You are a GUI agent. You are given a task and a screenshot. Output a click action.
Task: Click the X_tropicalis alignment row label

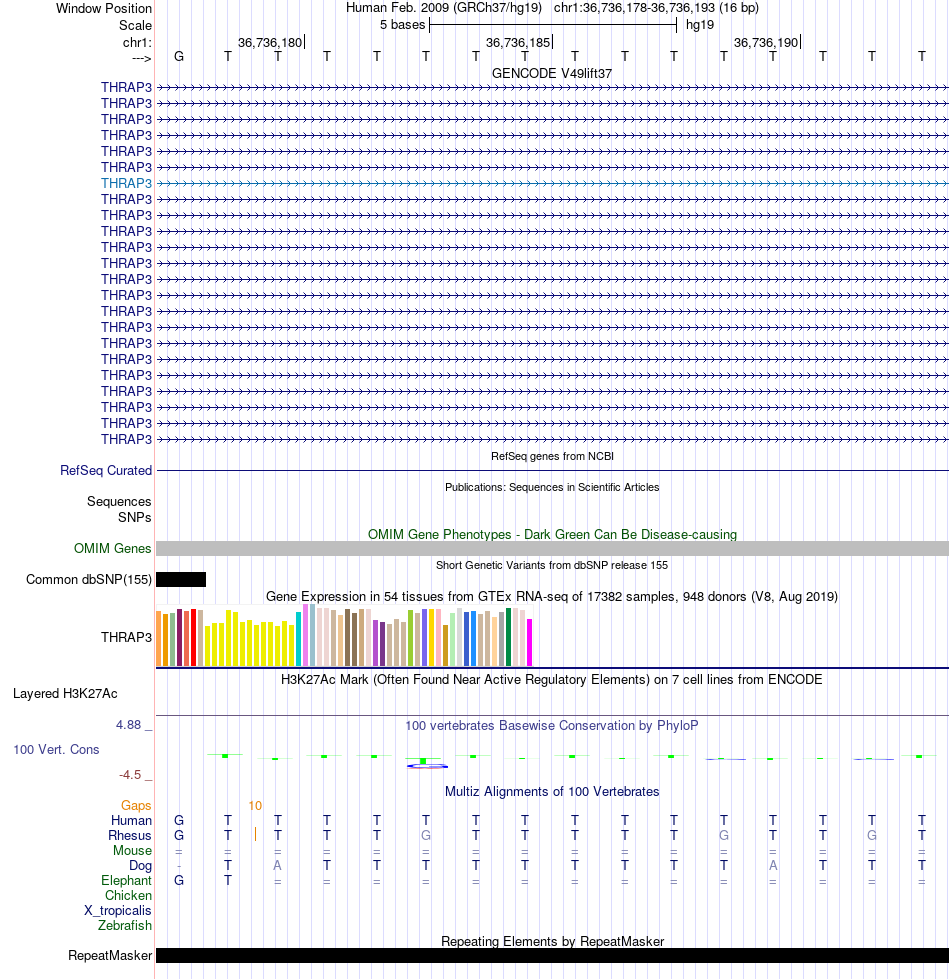point(118,911)
